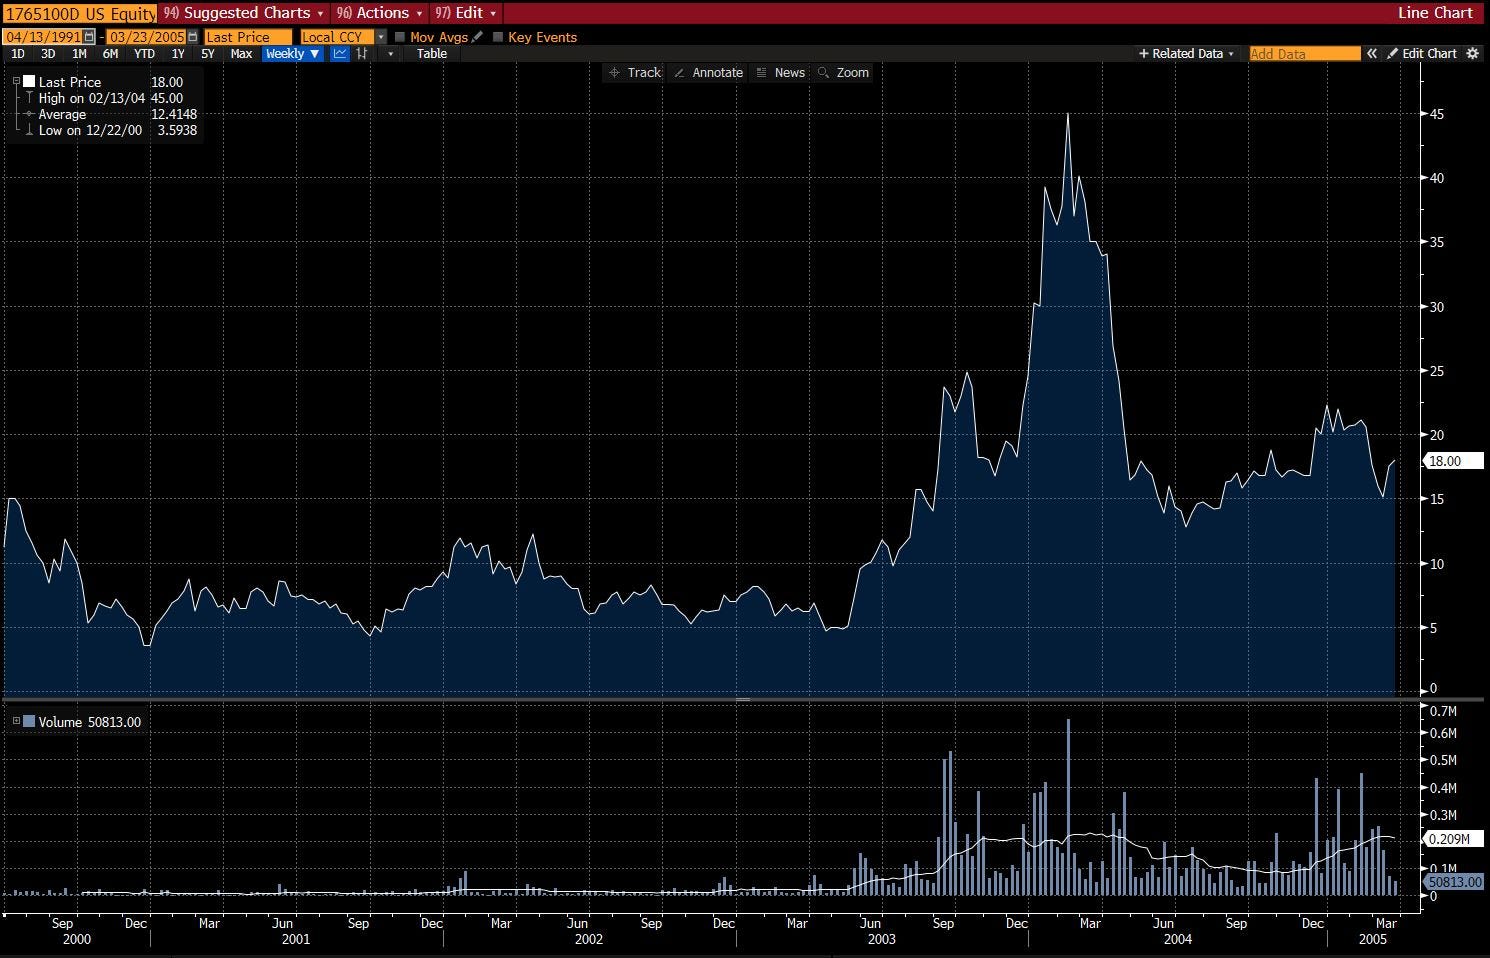Select the 5Y time range

(208, 54)
